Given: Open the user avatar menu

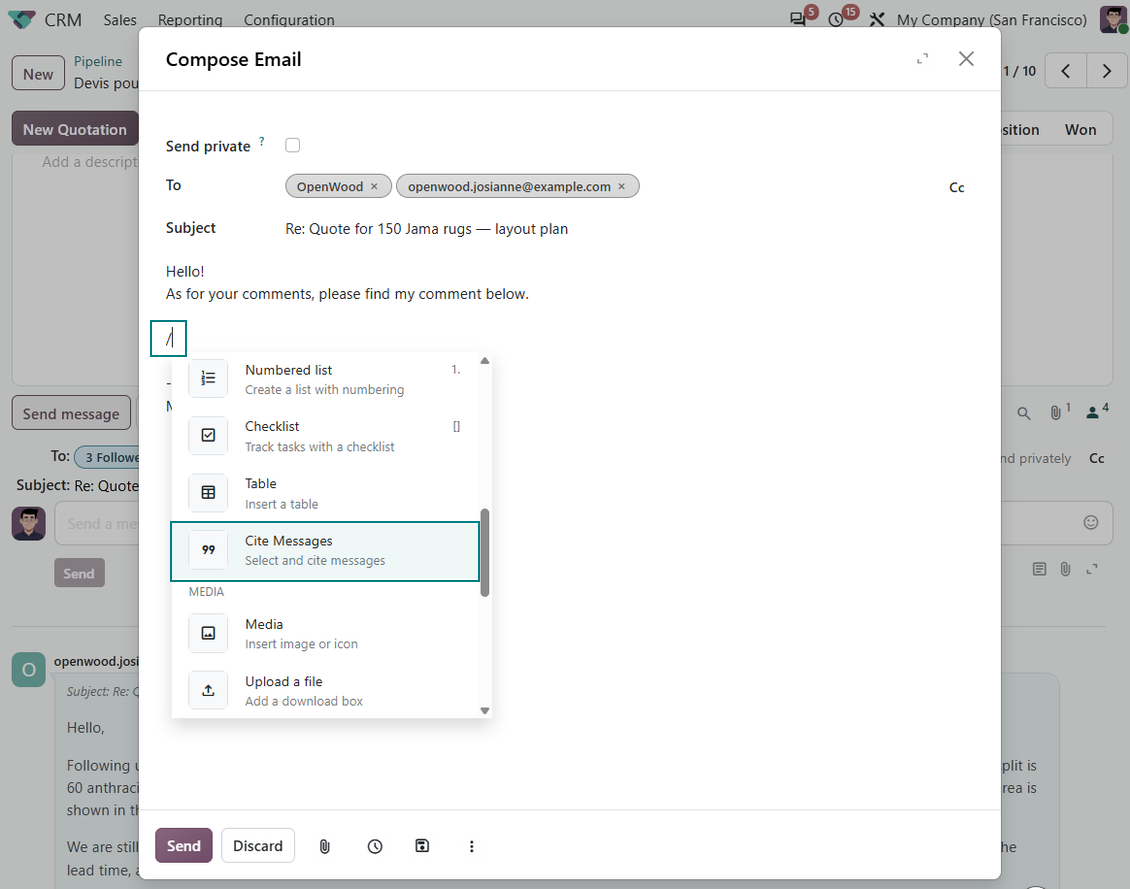Looking at the screenshot, I should click(x=1113, y=19).
